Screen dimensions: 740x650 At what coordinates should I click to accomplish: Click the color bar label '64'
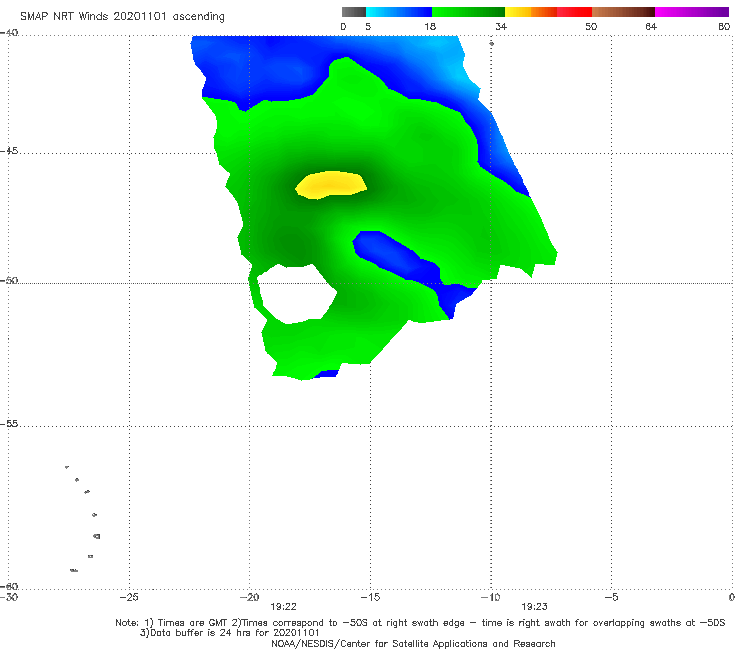click(651, 26)
